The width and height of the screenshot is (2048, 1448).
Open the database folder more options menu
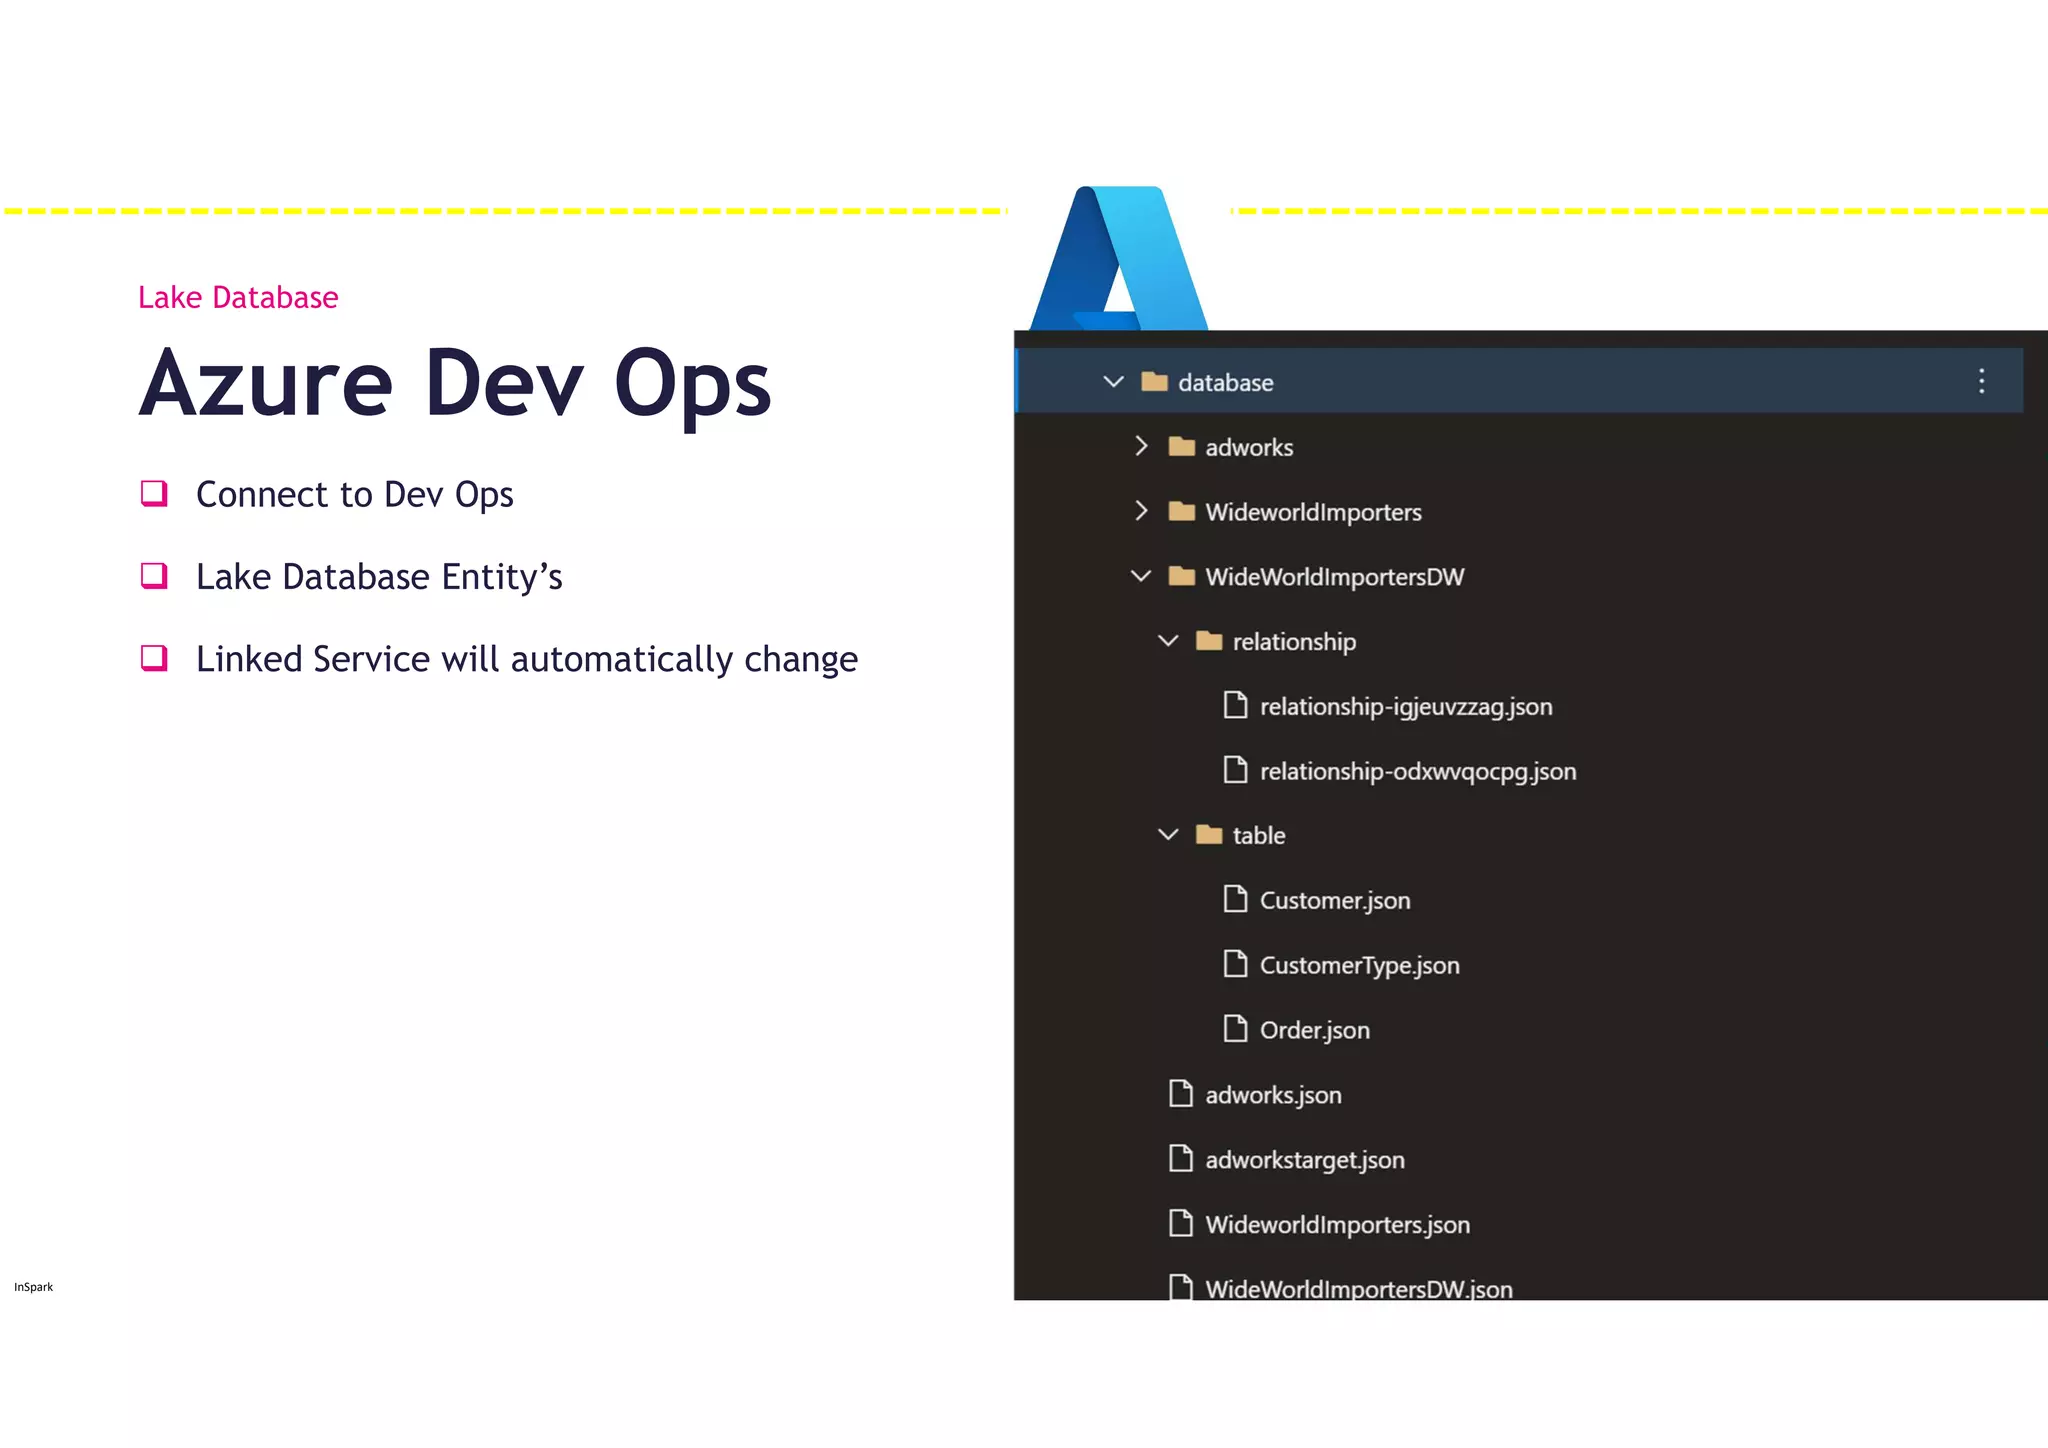point(1981,381)
